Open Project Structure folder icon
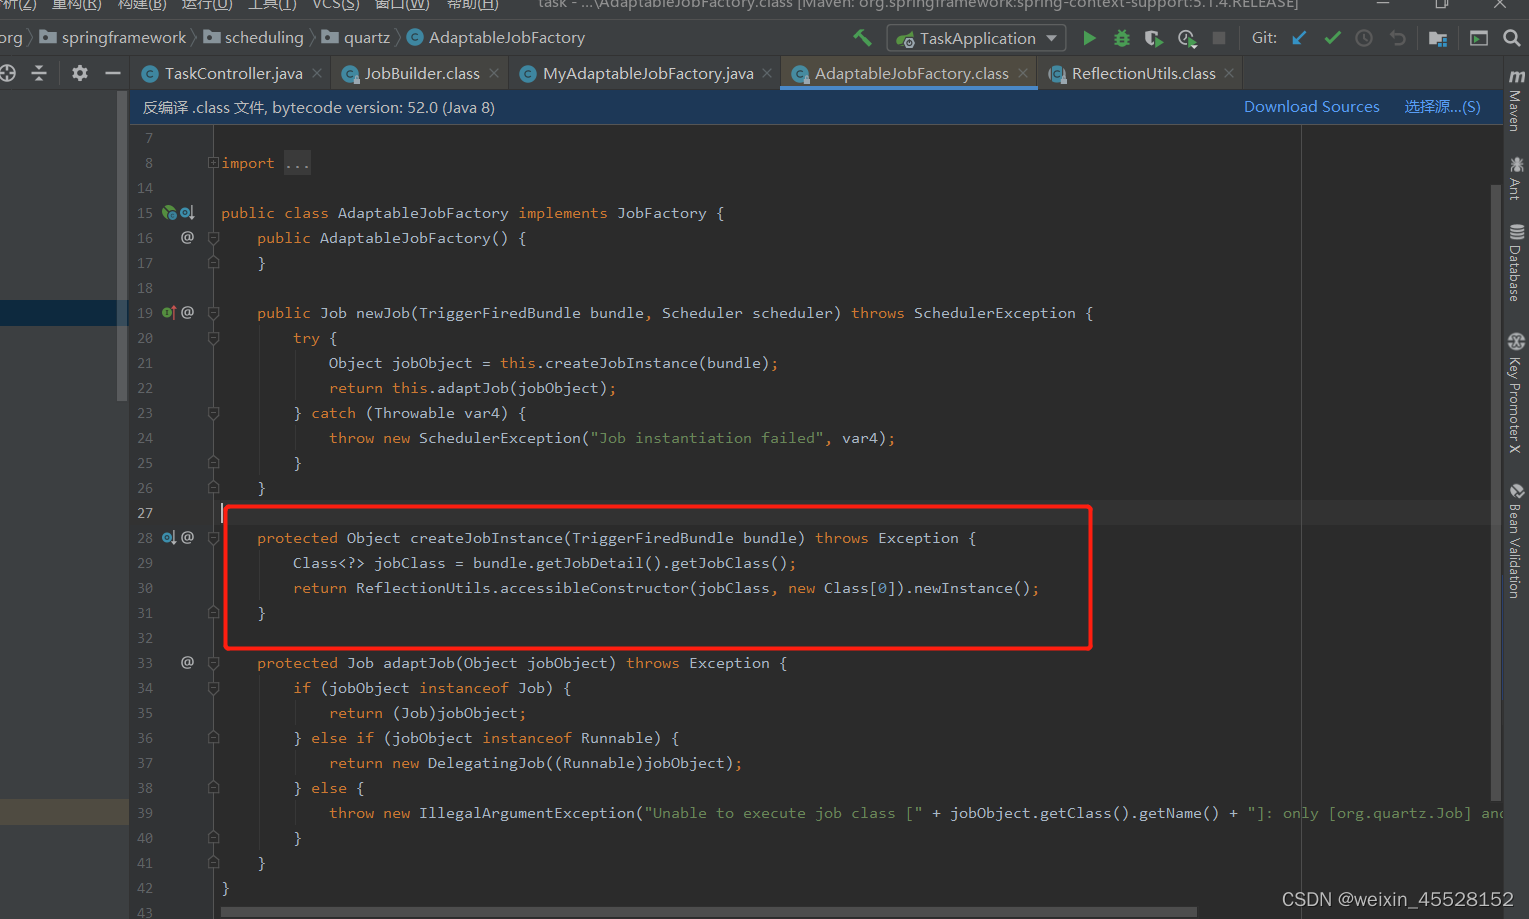This screenshot has height=919, width=1529. 1438,38
